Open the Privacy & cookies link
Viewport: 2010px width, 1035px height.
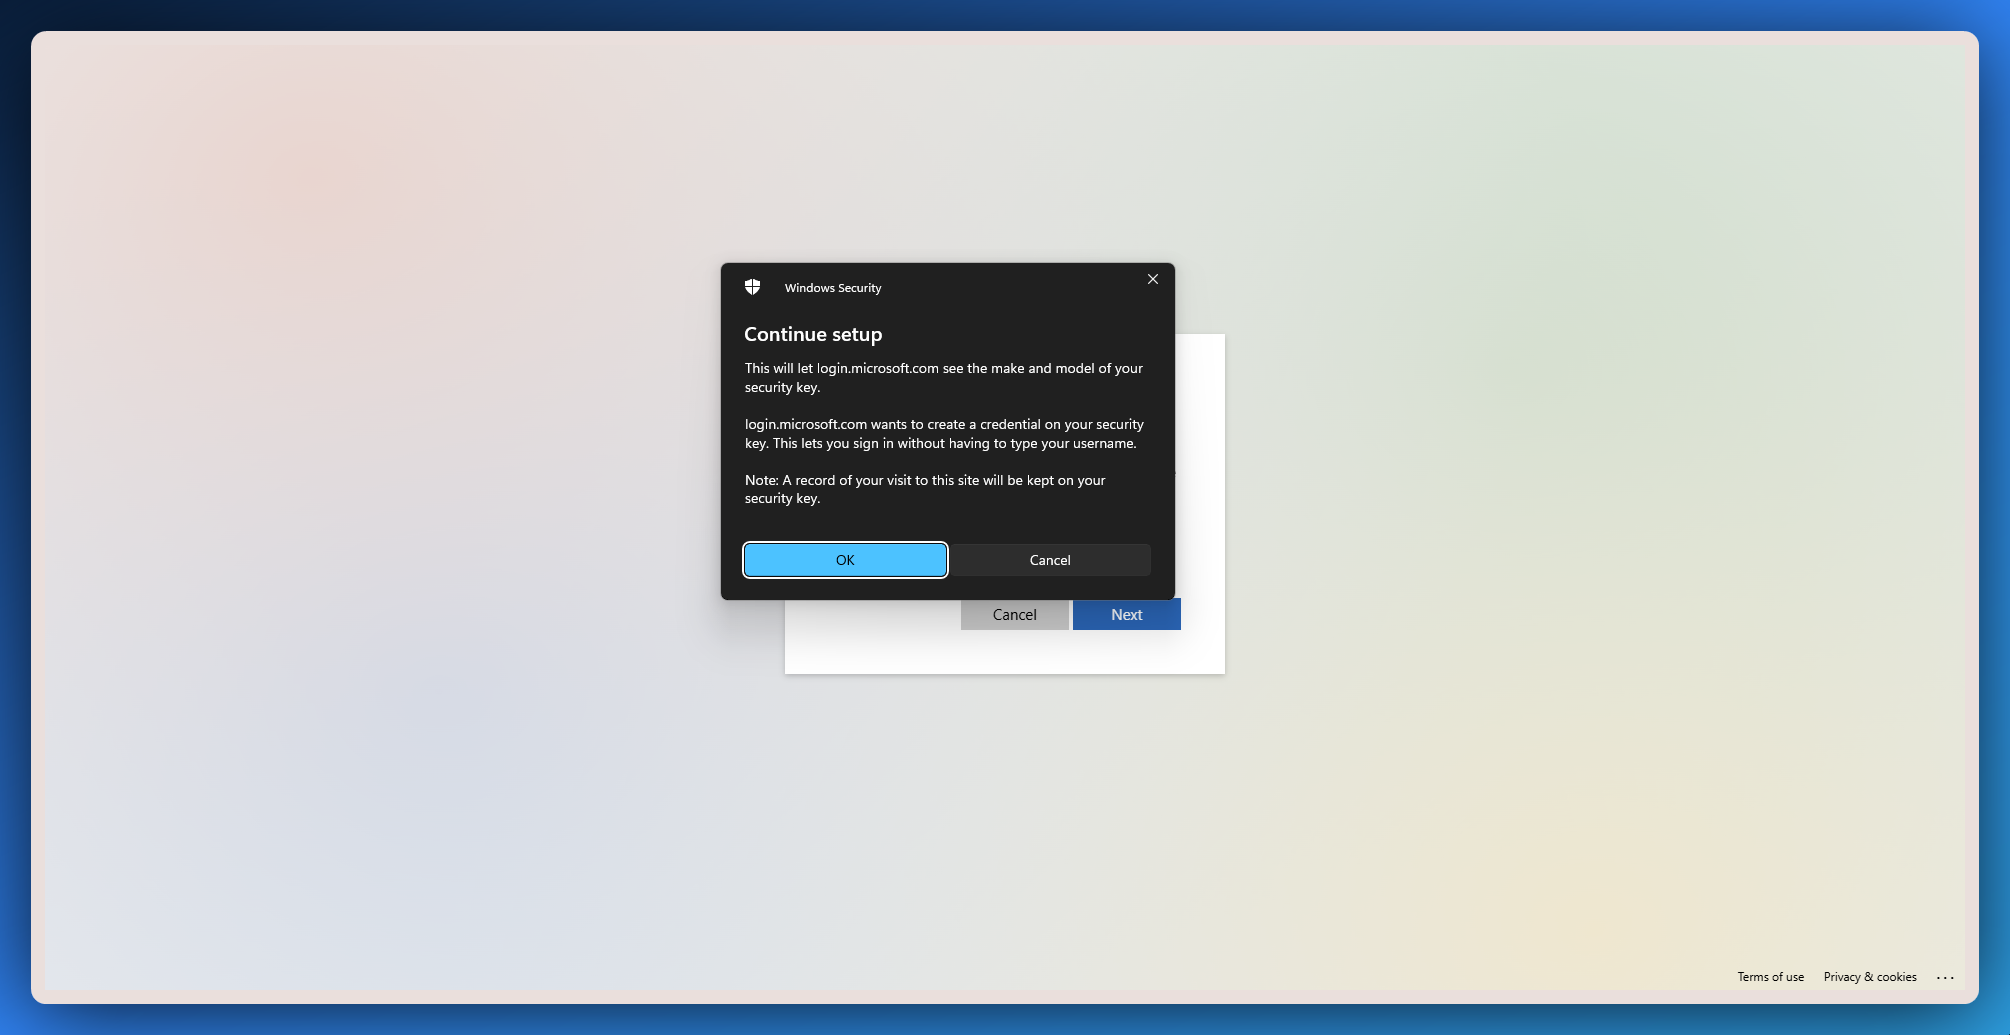[x=1870, y=977]
